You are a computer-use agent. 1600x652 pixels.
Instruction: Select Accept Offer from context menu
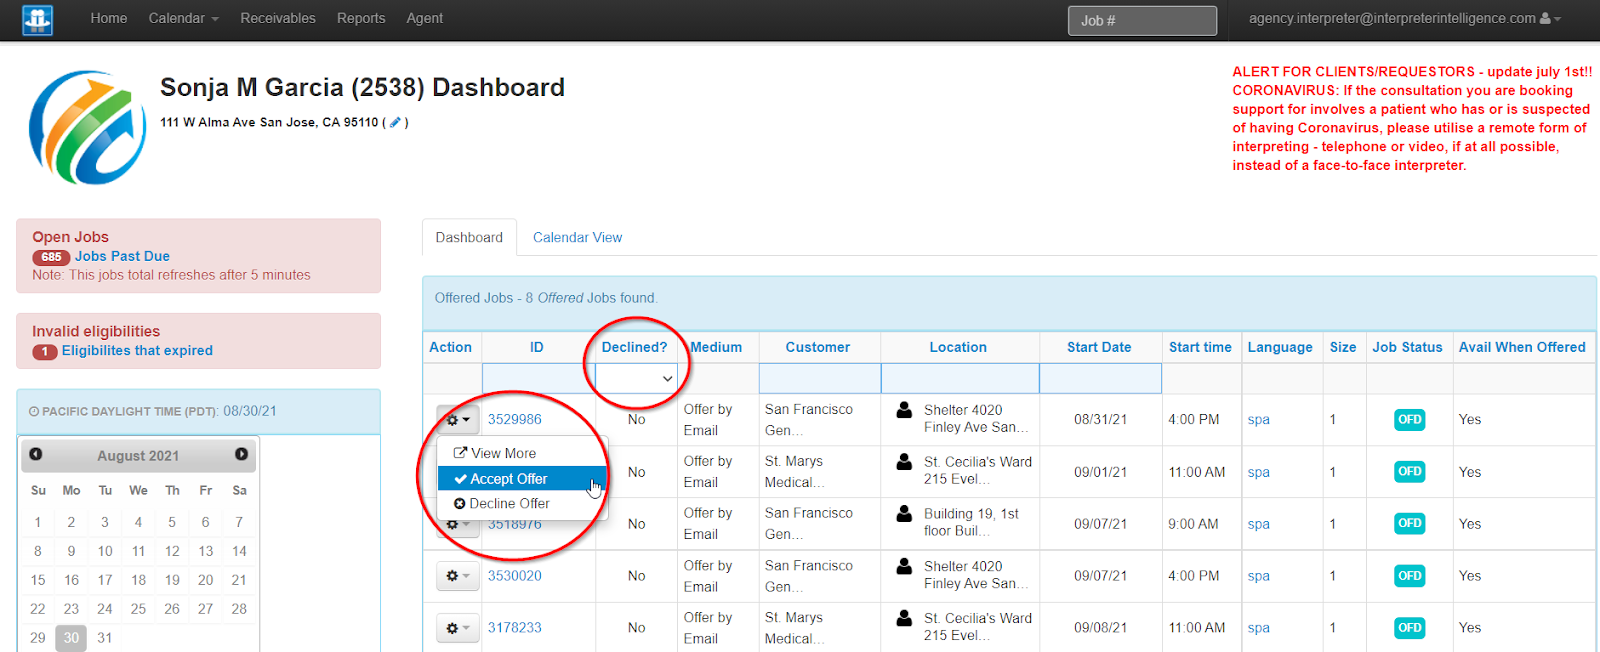point(509,479)
